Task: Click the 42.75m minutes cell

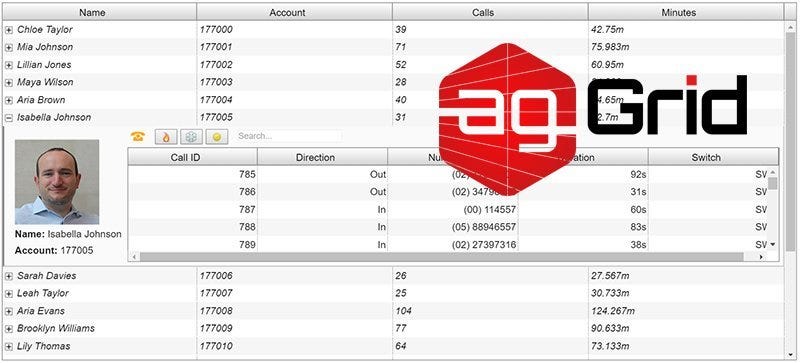Action: click(686, 30)
